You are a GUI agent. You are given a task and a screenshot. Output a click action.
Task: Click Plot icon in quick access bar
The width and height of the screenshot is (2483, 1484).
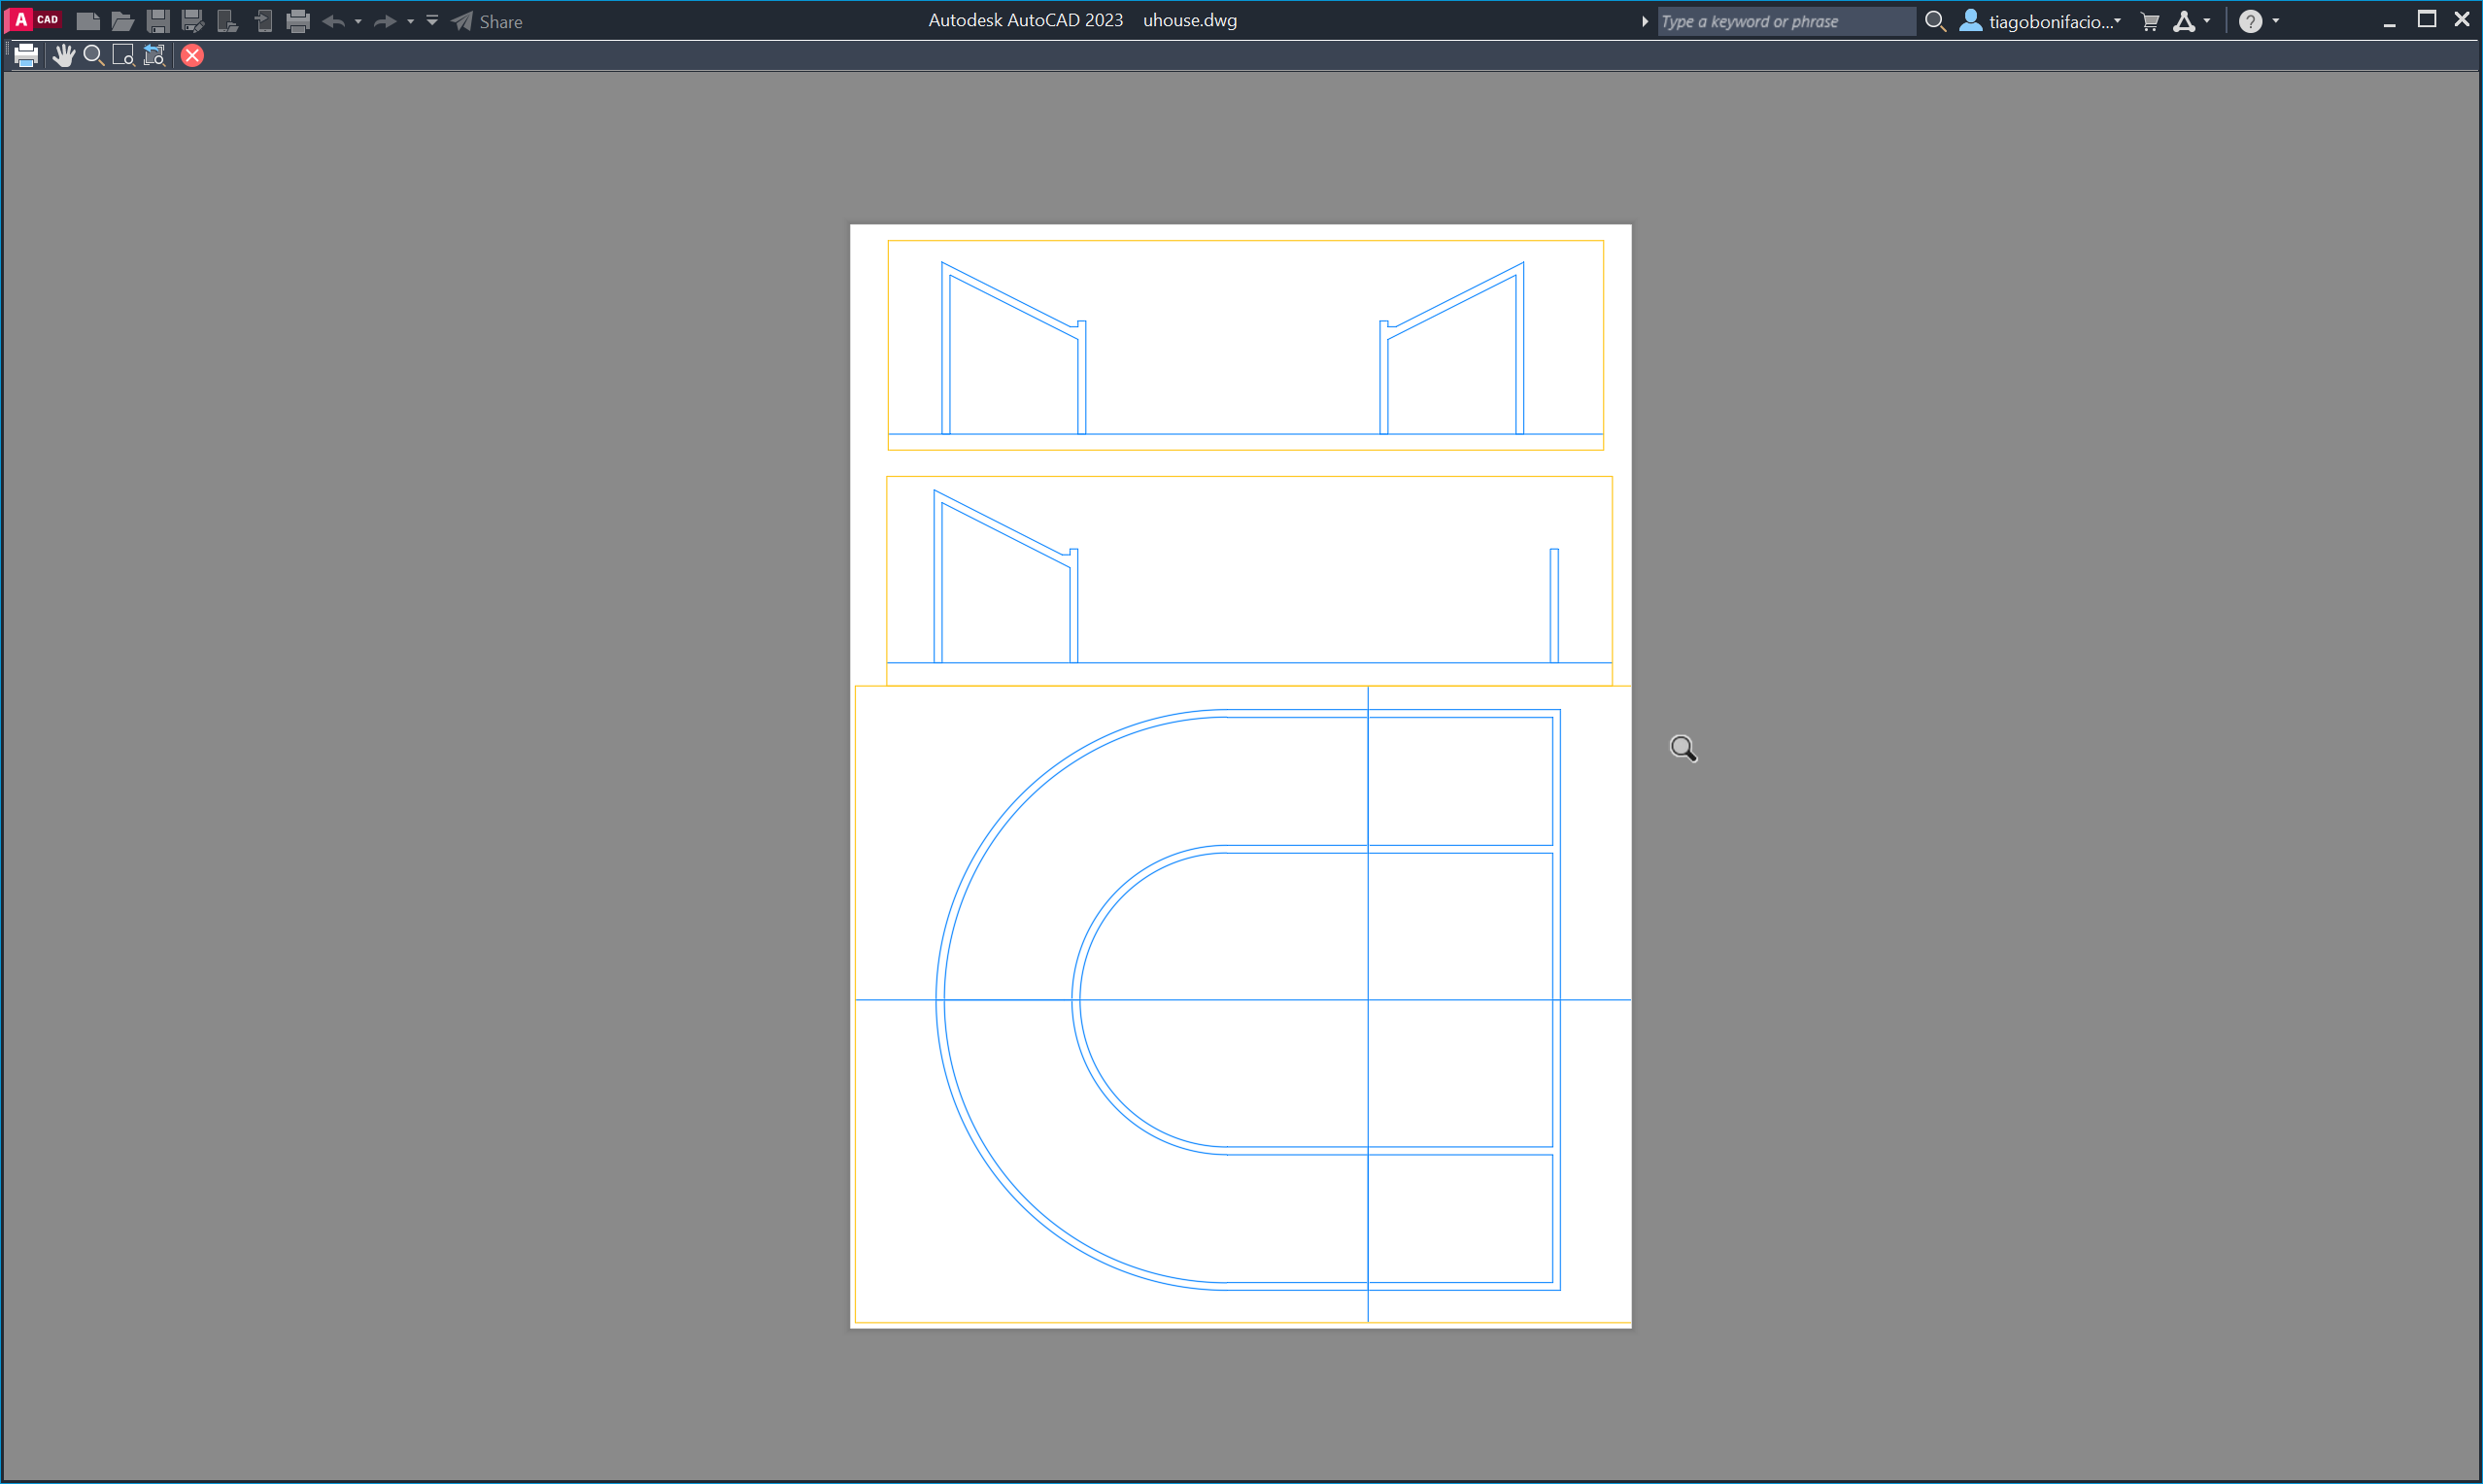(298, 21)
